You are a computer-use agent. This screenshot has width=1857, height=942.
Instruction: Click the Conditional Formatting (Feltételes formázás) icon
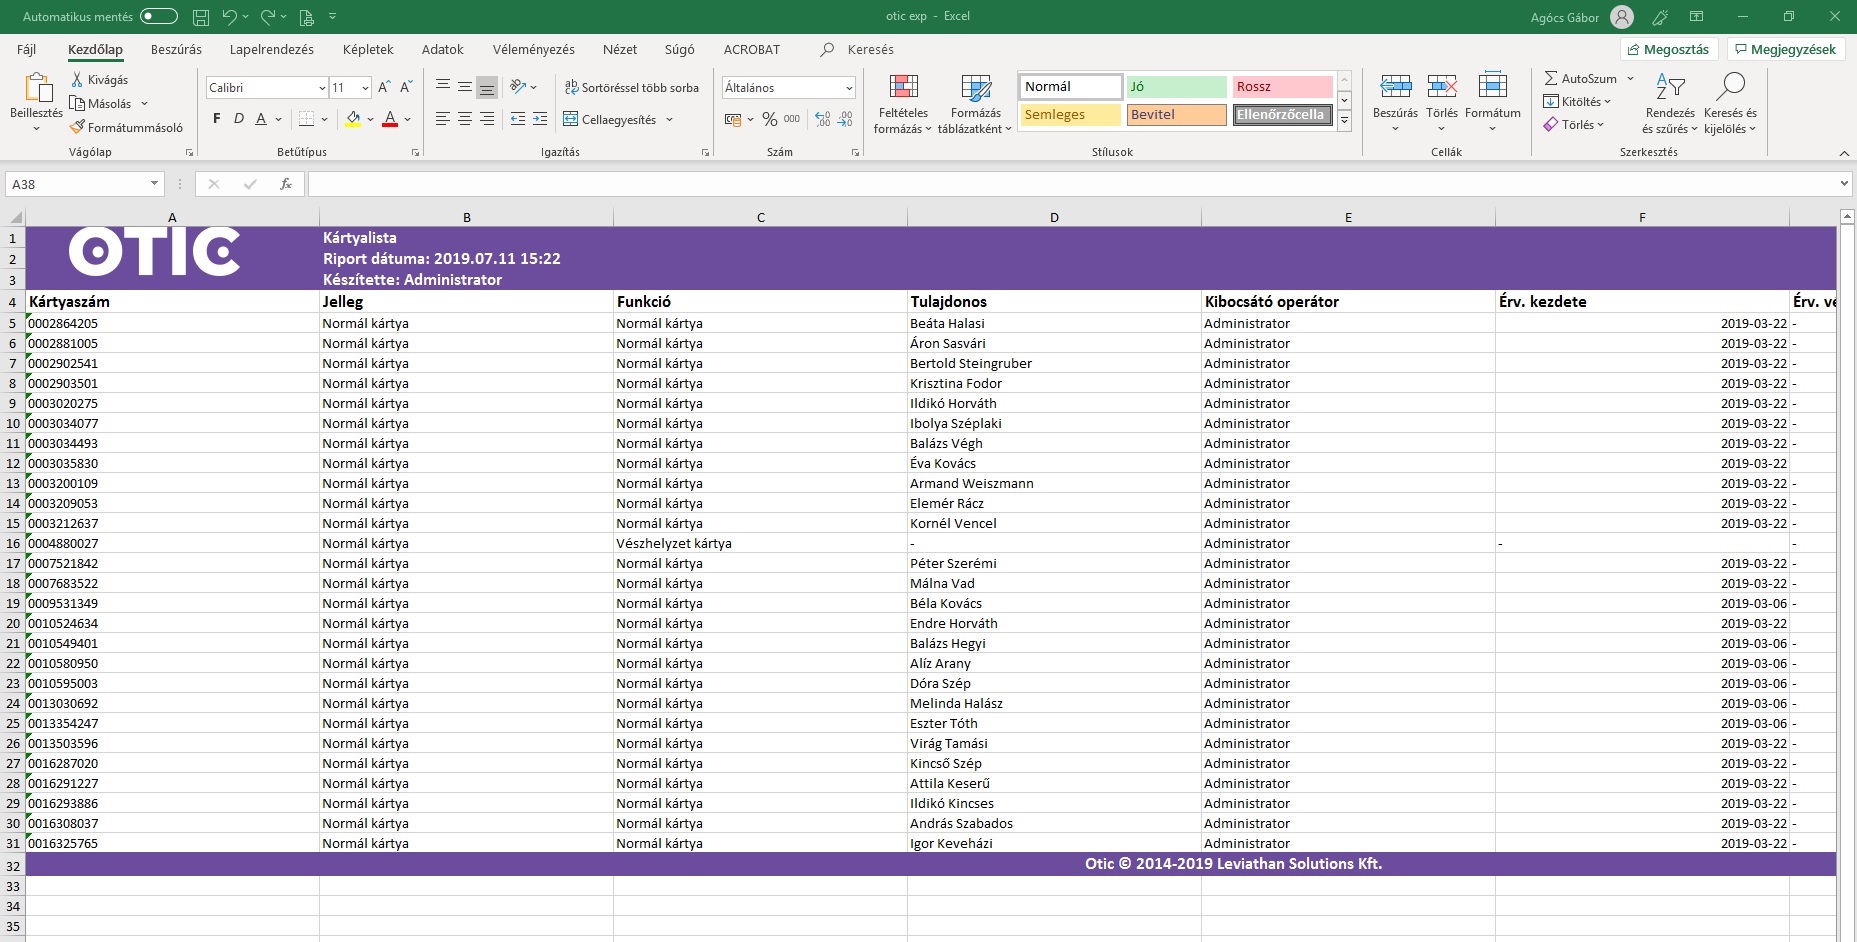pyautogui.click(x=903, y=88)
